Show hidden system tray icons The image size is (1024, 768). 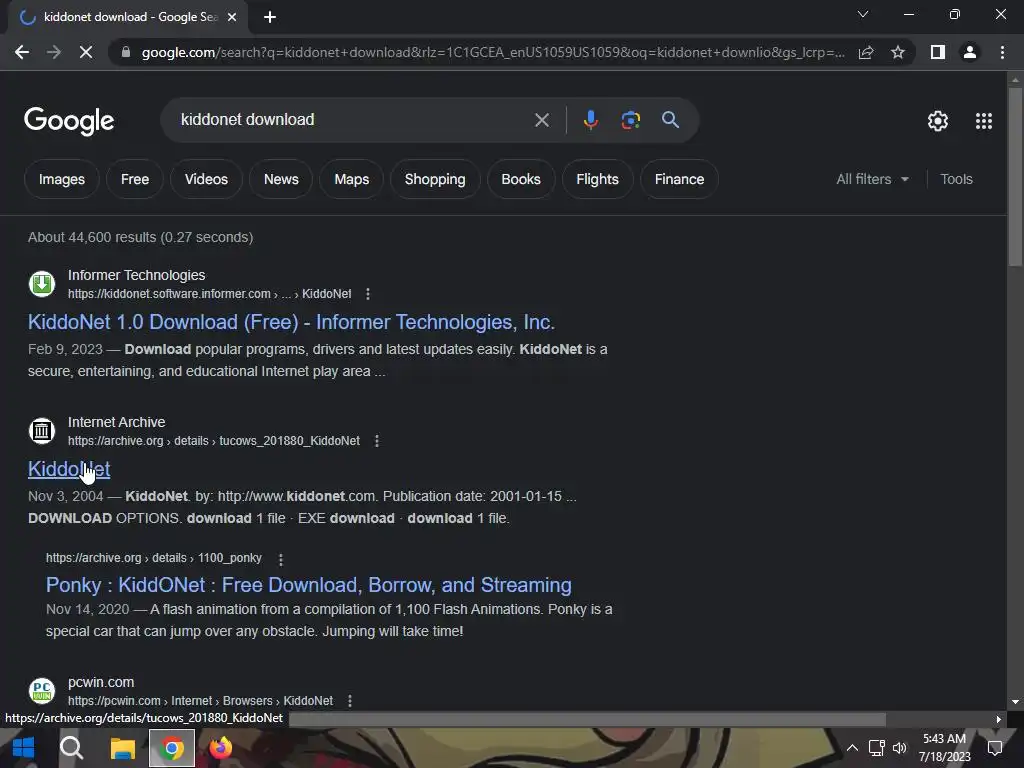coord(852,748)
